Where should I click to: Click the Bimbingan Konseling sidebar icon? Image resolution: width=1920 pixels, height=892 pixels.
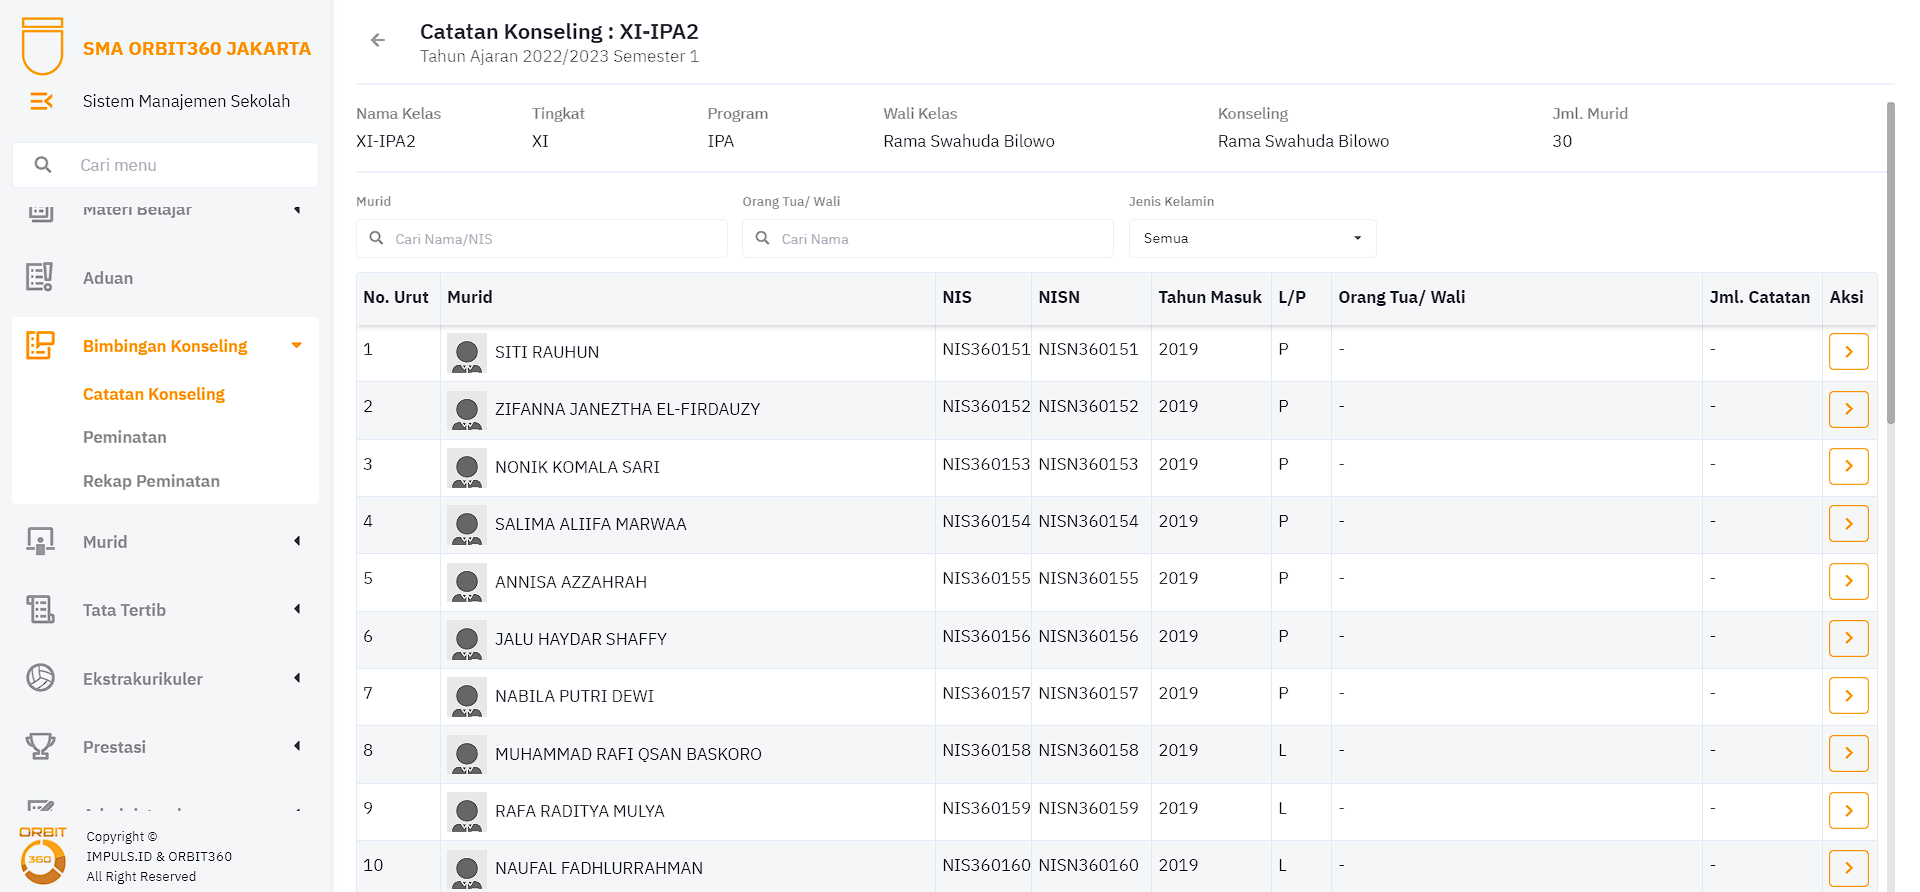point(40,345)
